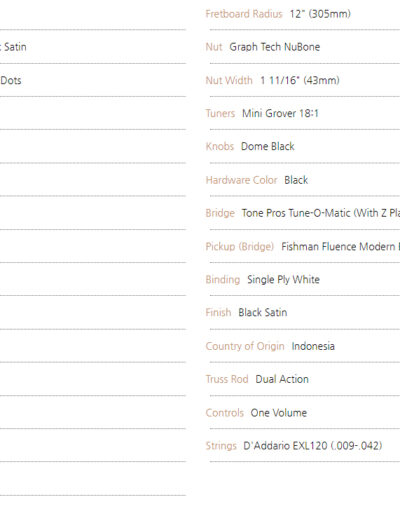Click the Dual Action truss rod value

pyautogui.click(x=282, y=379)
